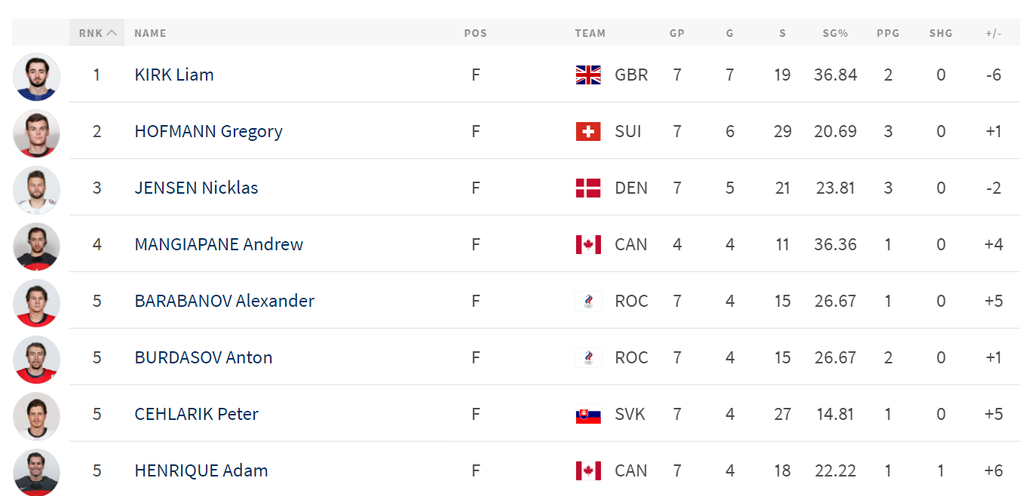Sort table by G column header
This screenshot has height=496, width=1024.
pyautogui.click(x=730, y=33)
